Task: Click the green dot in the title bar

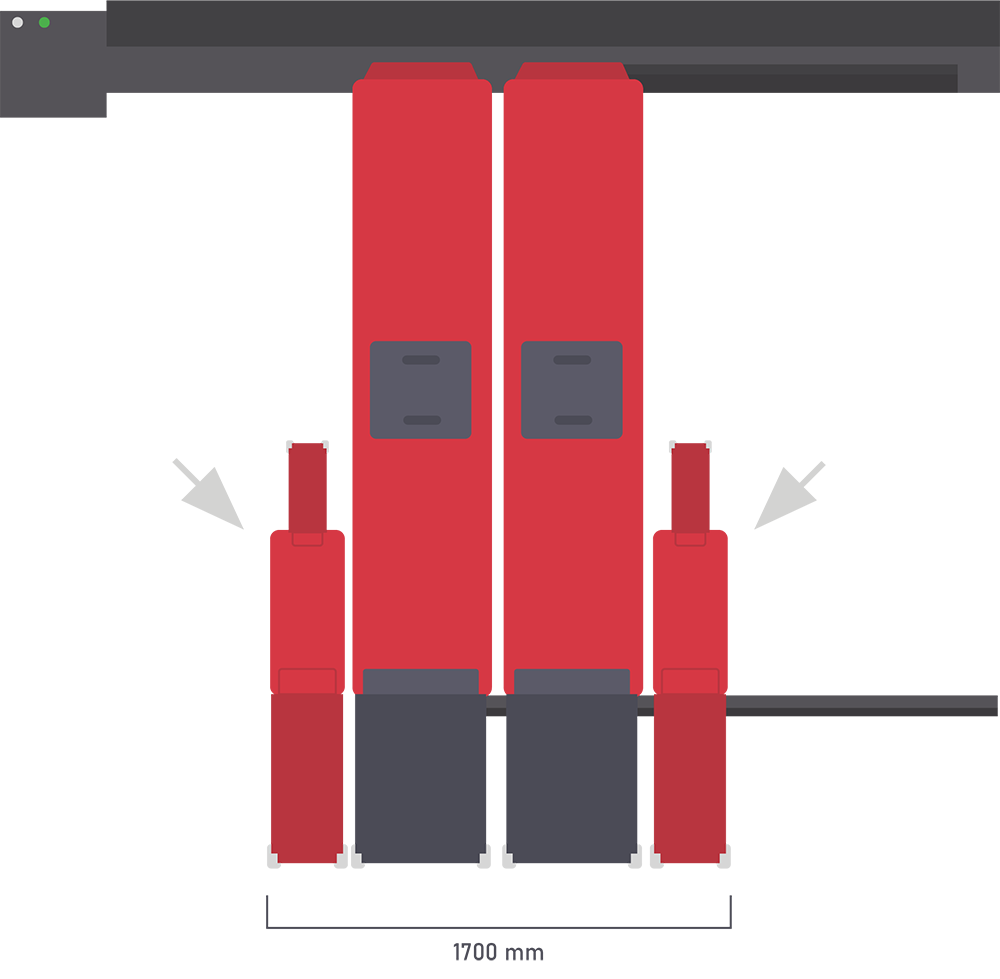Action: click(x=44, y=22)
